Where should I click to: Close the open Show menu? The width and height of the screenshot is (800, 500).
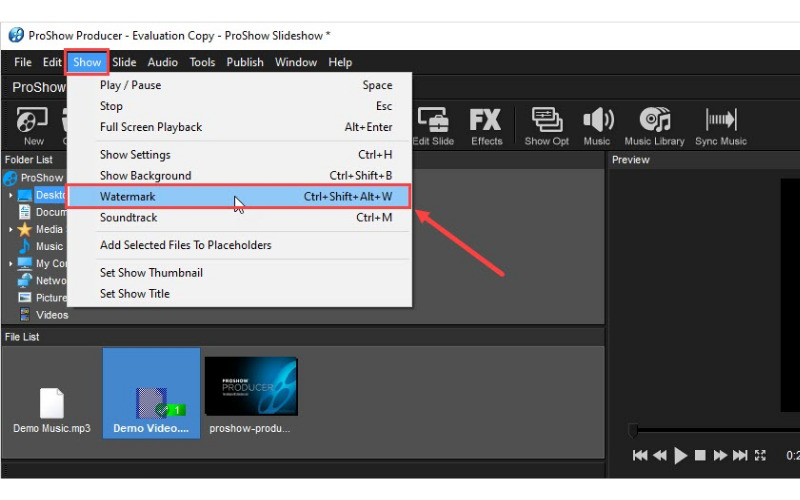click(87, 62)
